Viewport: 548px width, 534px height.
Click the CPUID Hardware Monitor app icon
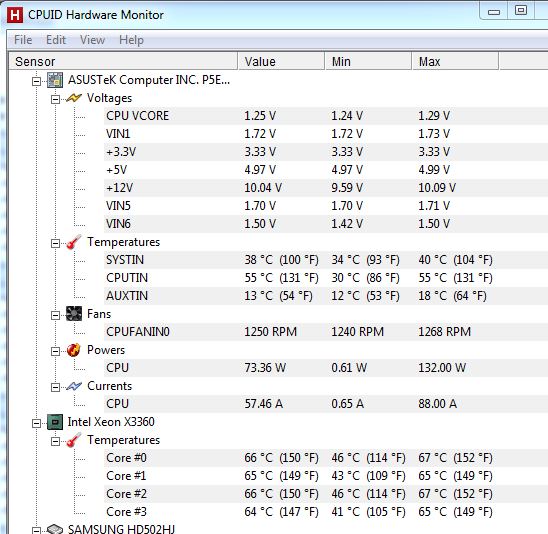coord(15,15)
